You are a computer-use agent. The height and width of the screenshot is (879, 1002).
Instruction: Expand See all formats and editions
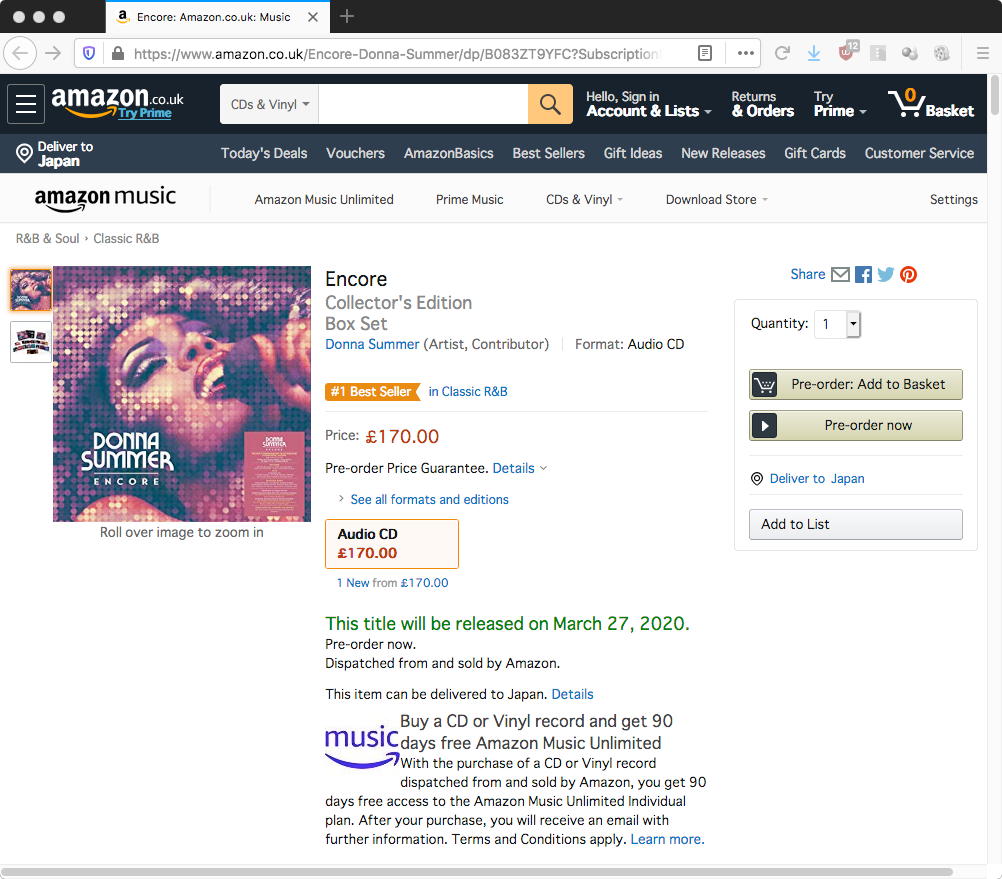429,500
